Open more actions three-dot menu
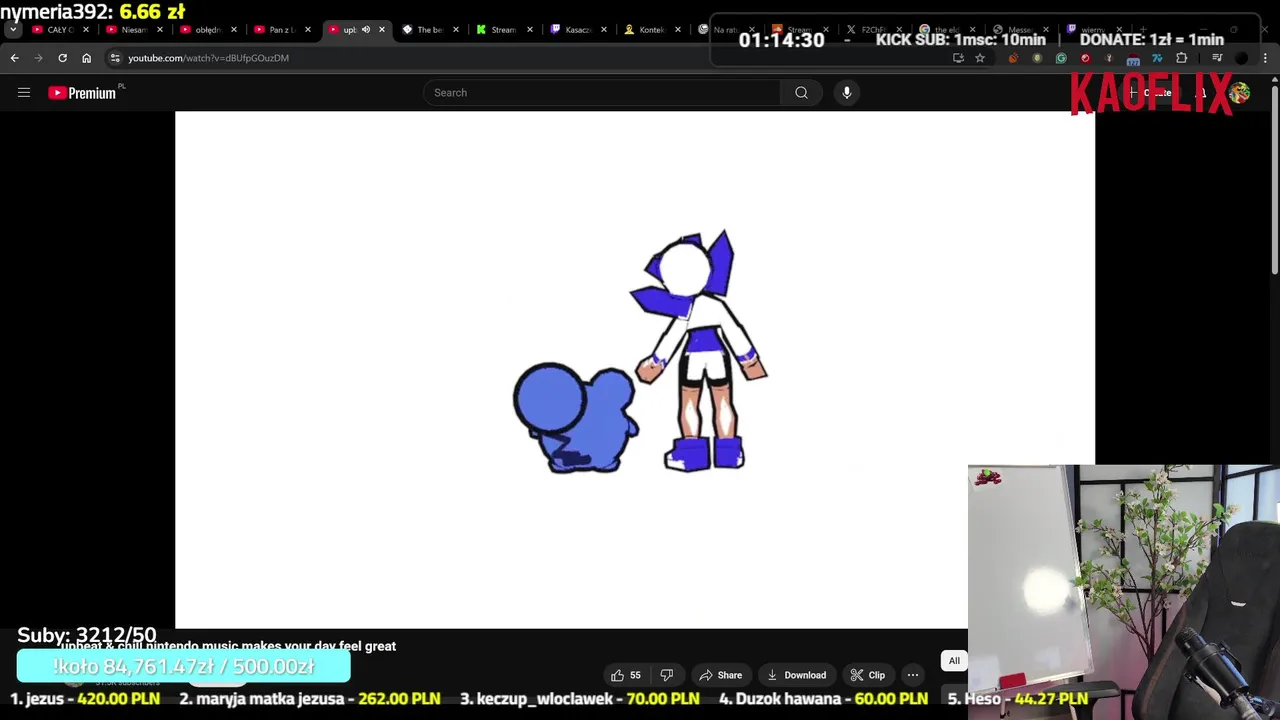This screenshot has height=720, width=1280. [913, 675]
